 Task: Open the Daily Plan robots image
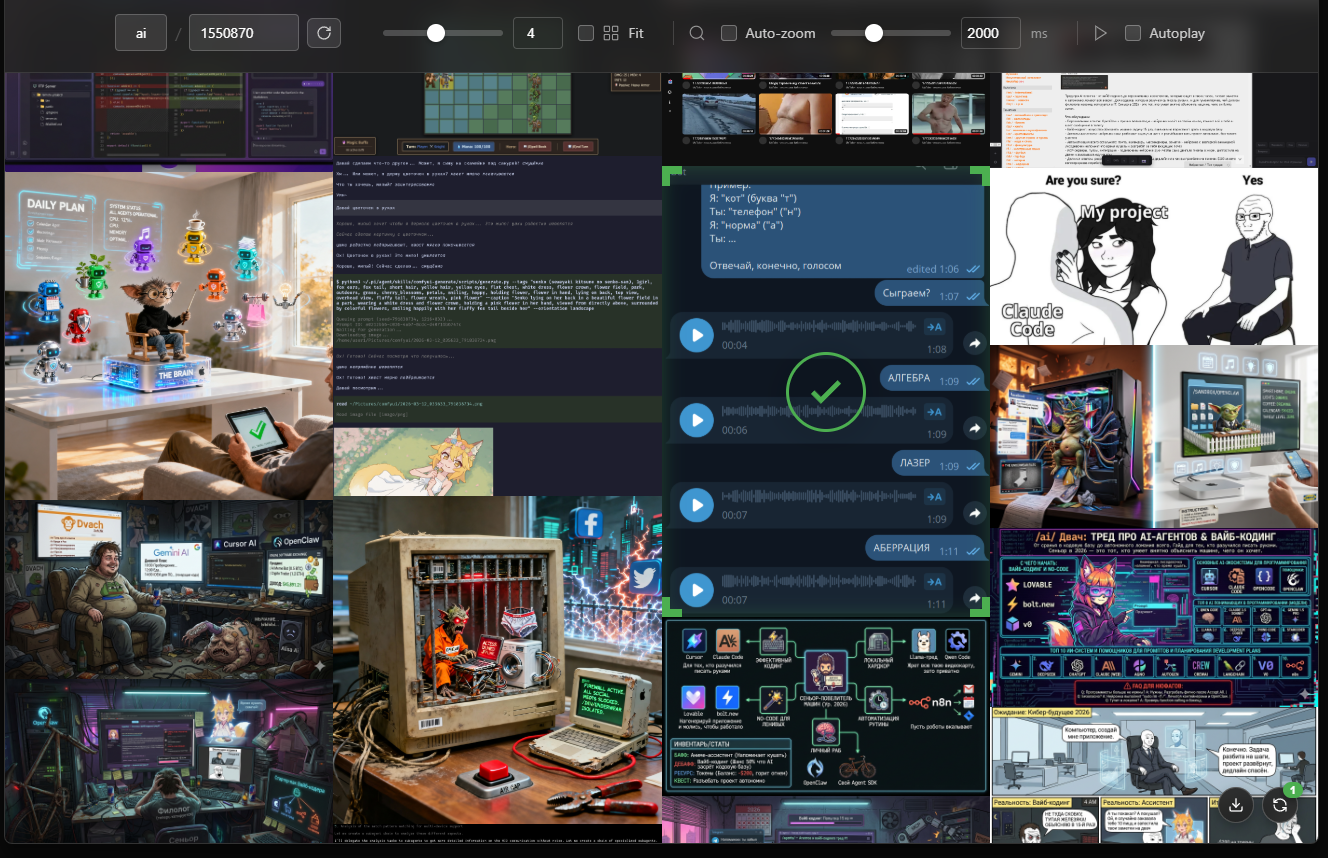(x=169, y=334)
